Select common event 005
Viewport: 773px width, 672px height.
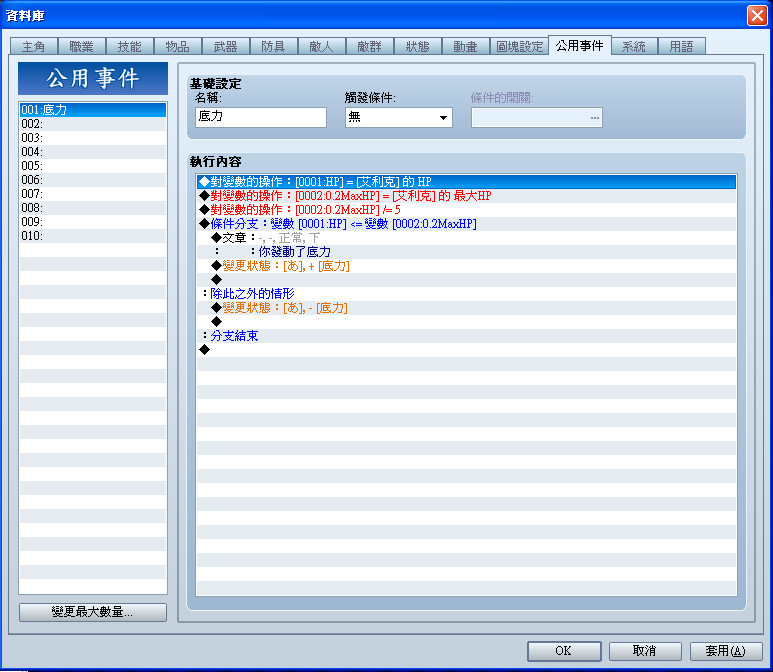coord(93,166)
